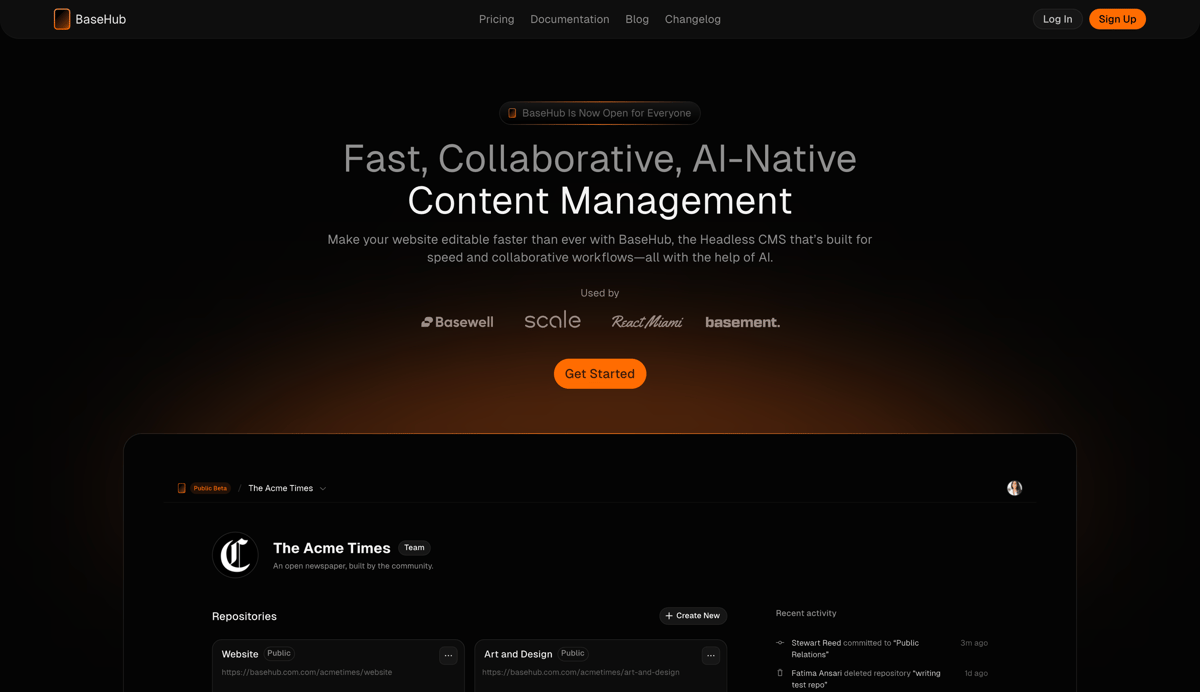The height and width of the screenshot is (692, 1200).
Task: Open the Documentation page
Action: pyautogui.click(x=569, y=18)
